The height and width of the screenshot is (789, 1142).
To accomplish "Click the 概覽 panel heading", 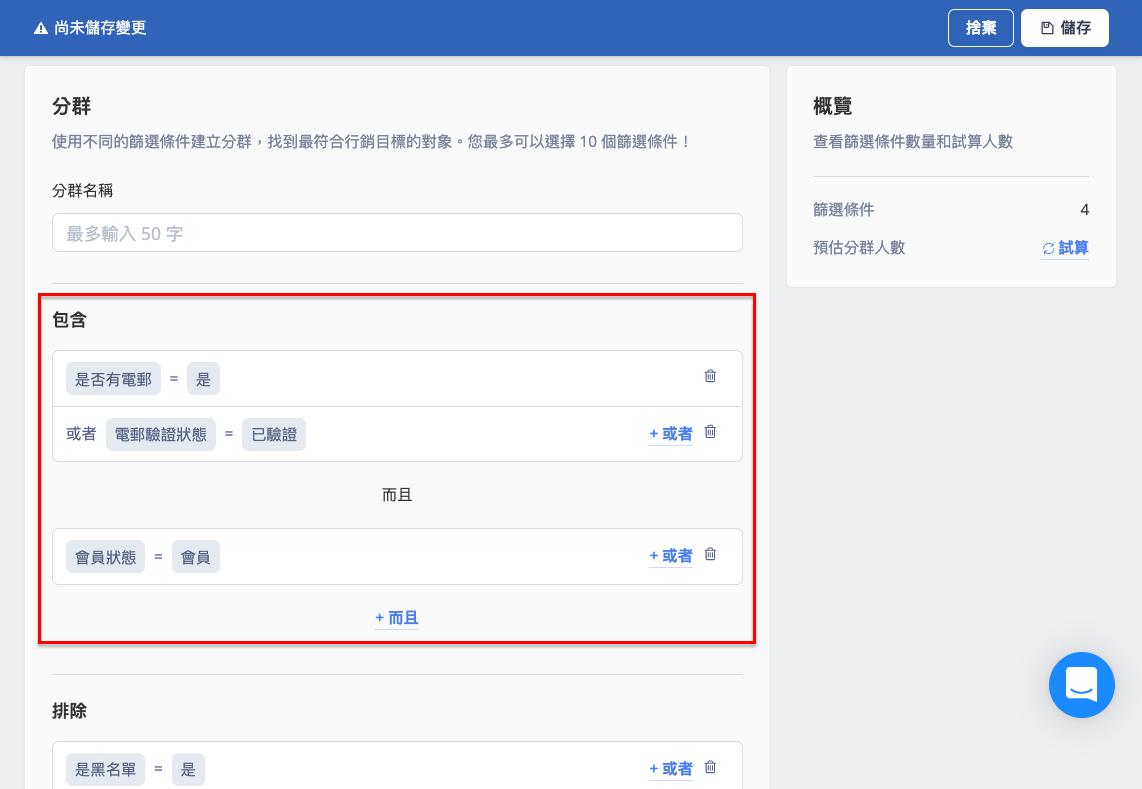I will 832,106.
